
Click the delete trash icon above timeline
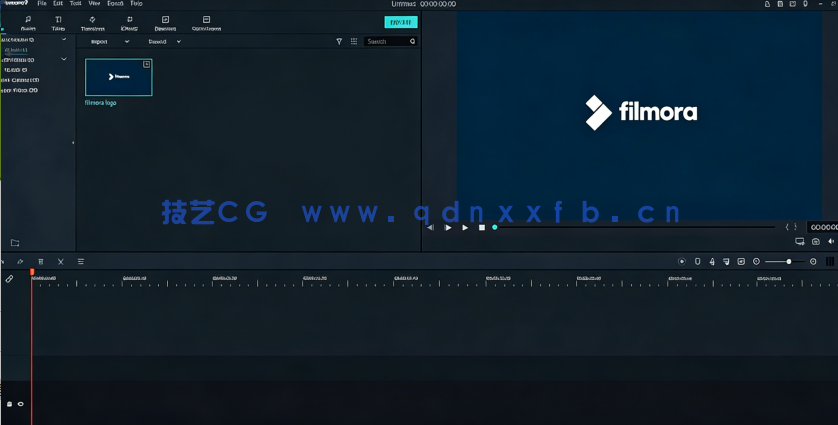click(x=41, y=262)
